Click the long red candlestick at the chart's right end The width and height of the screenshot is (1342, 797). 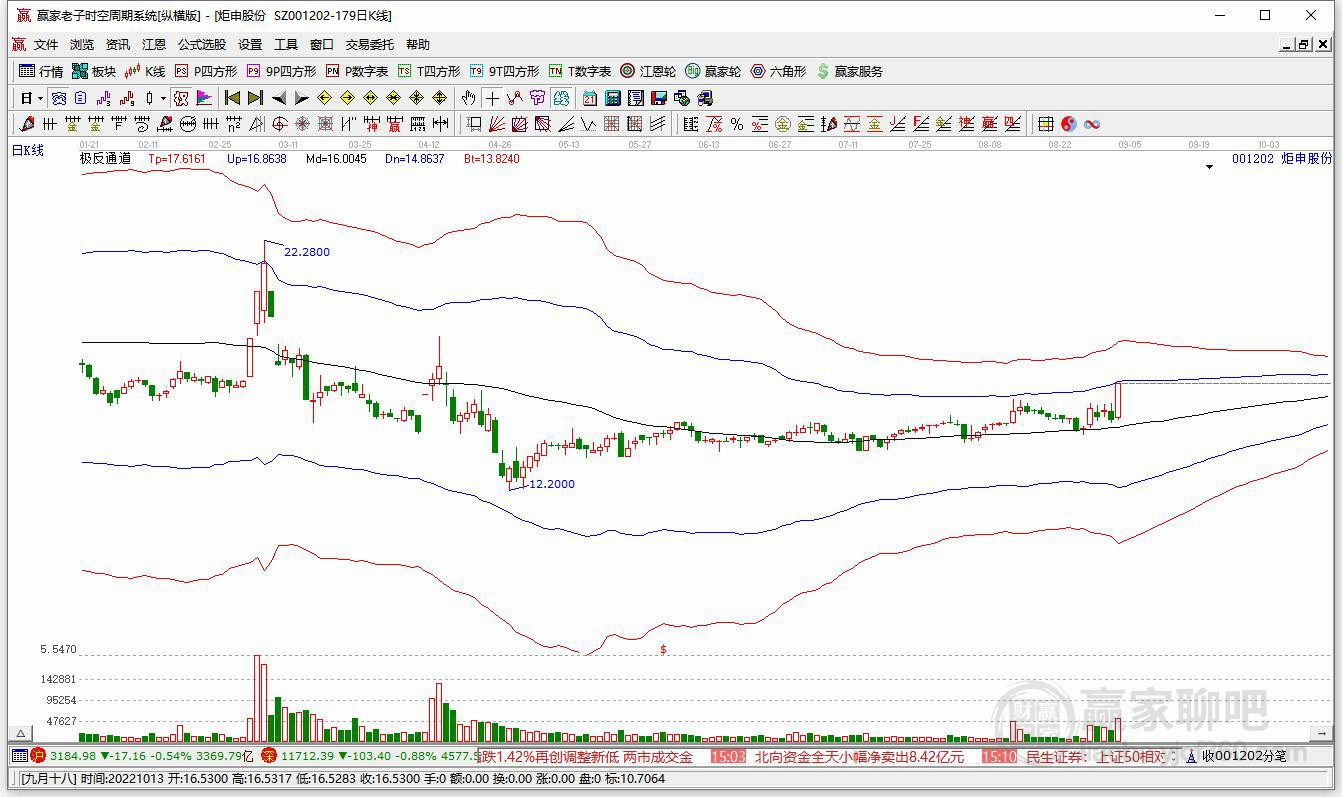1118,400
